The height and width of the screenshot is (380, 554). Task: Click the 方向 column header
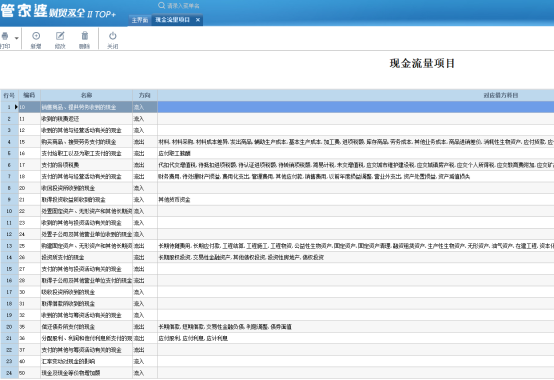click(x=145, y=95)
